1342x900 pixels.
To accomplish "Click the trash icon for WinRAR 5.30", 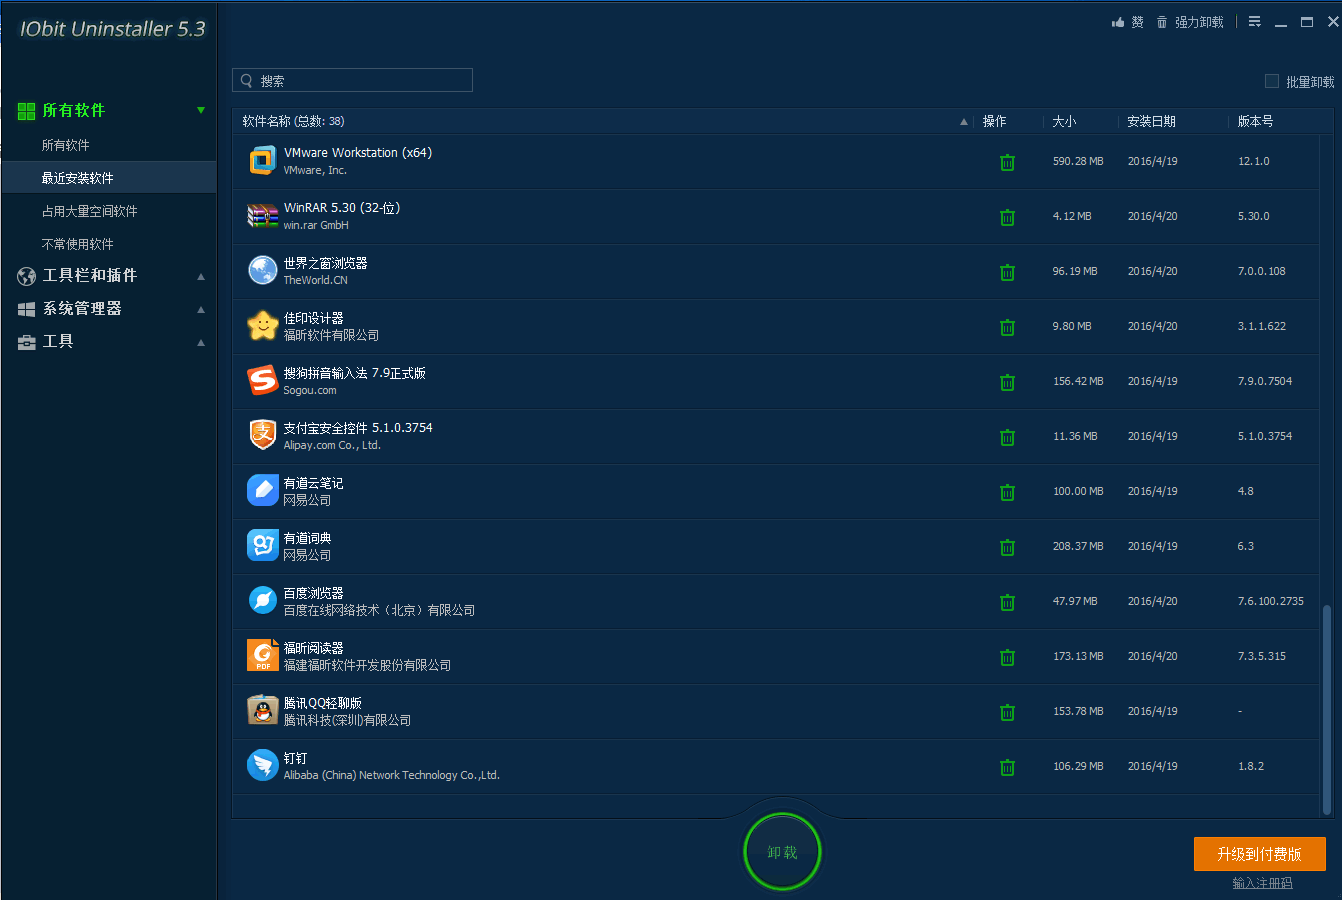I will coord(1007,217).
